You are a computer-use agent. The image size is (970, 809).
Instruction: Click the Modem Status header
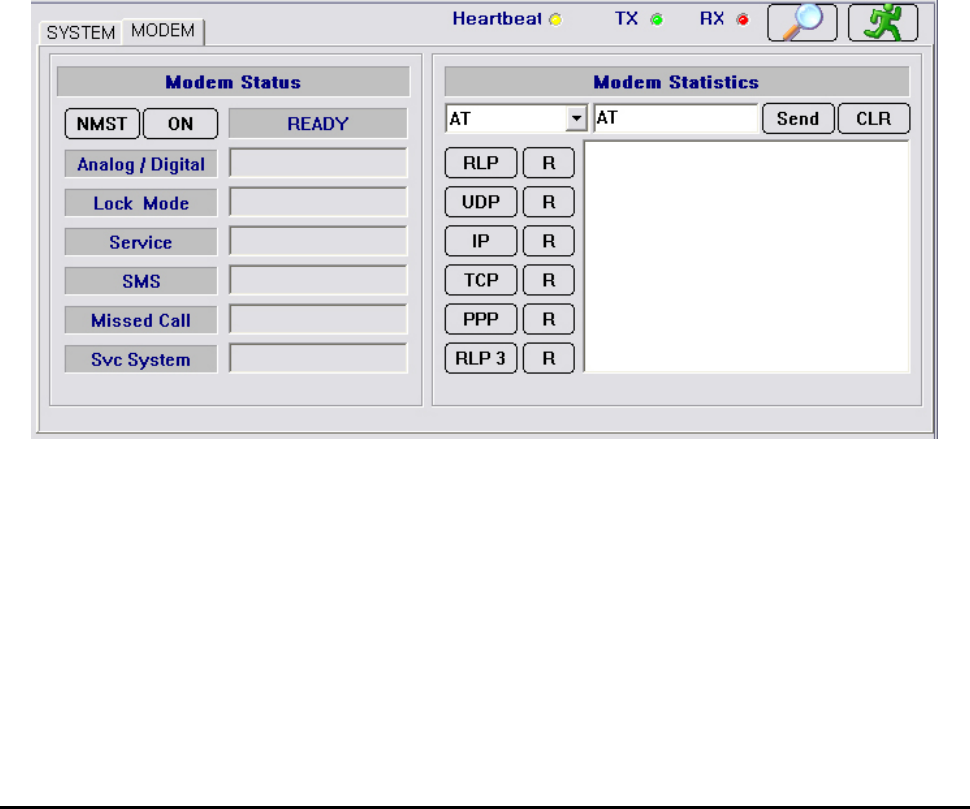(x=233, y=82)
